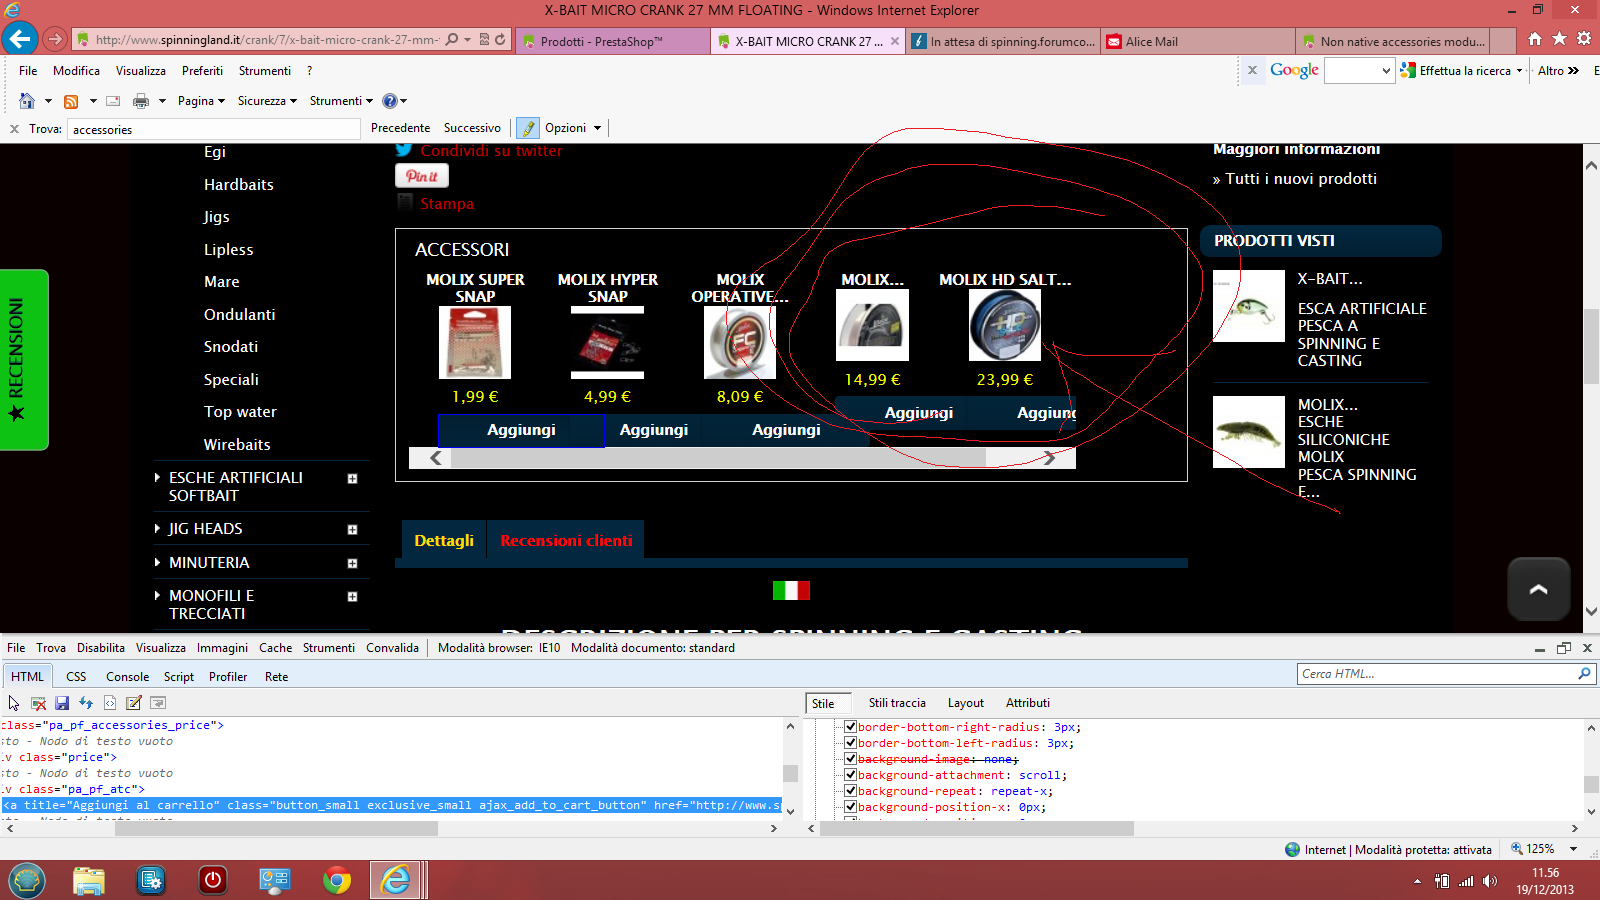Click the browser forward arrow button

click(x=55, y=40)
